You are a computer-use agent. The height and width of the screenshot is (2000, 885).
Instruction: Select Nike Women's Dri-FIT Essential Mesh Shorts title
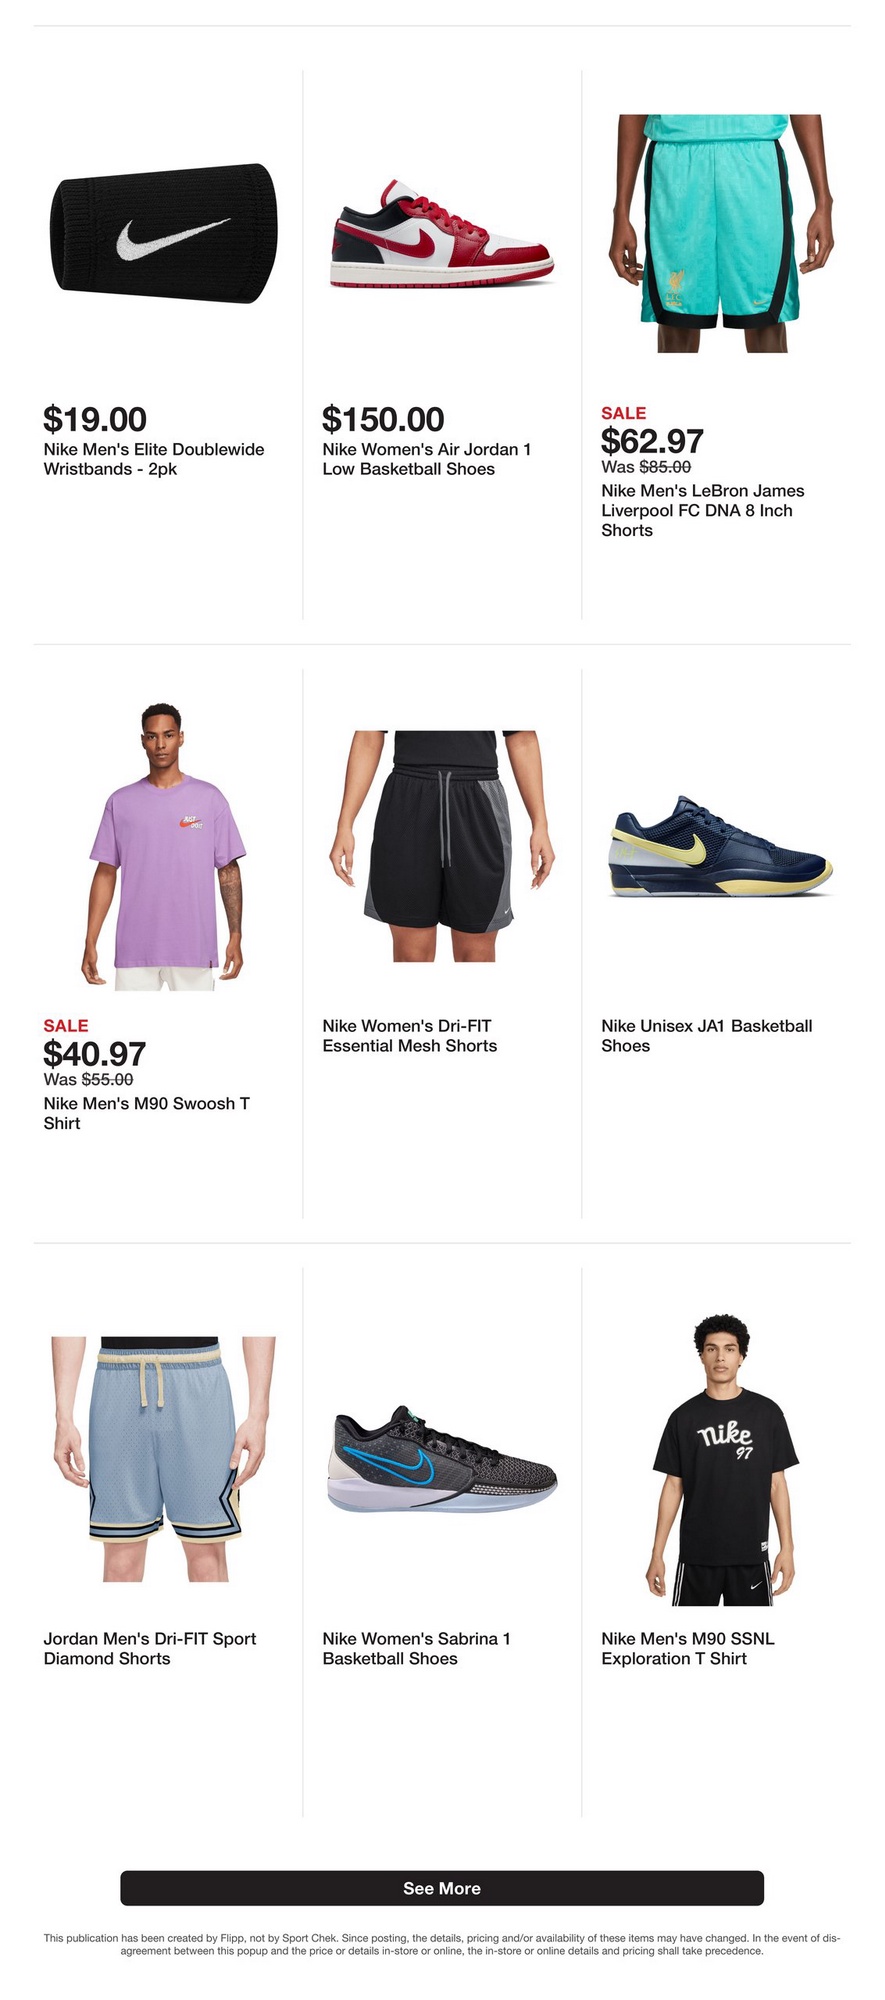tap(410, 1036)
